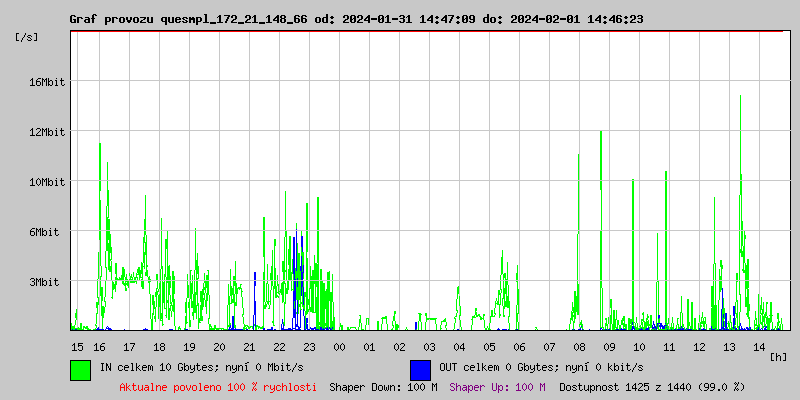Select hour 13 on the time axis
Image resolution: width=800 pixels, height=400 pixels.
[730, 346]
